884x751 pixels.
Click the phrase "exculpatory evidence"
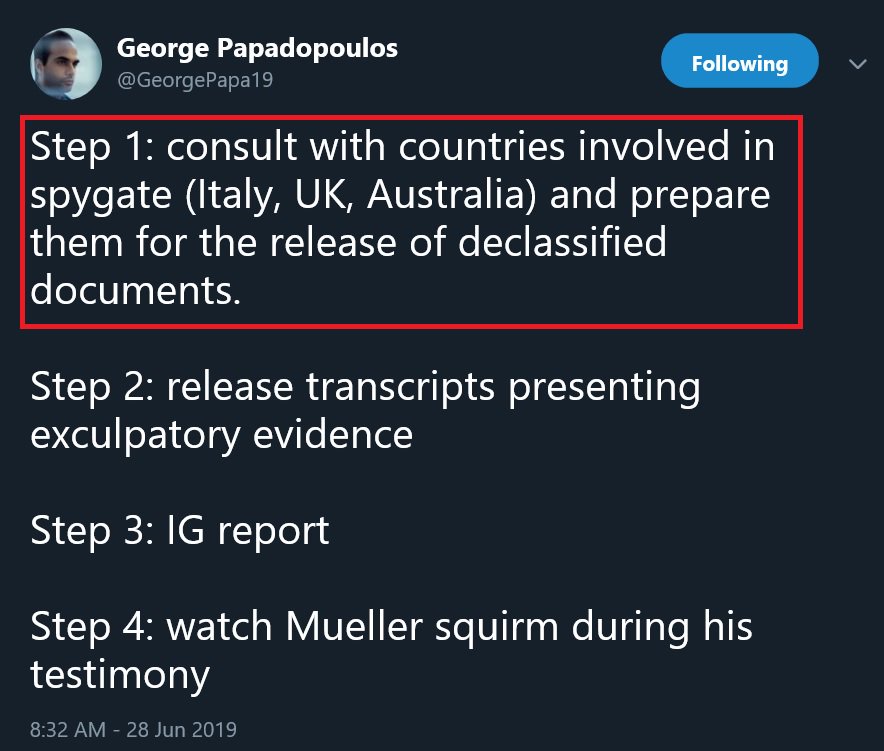point(222,436)
